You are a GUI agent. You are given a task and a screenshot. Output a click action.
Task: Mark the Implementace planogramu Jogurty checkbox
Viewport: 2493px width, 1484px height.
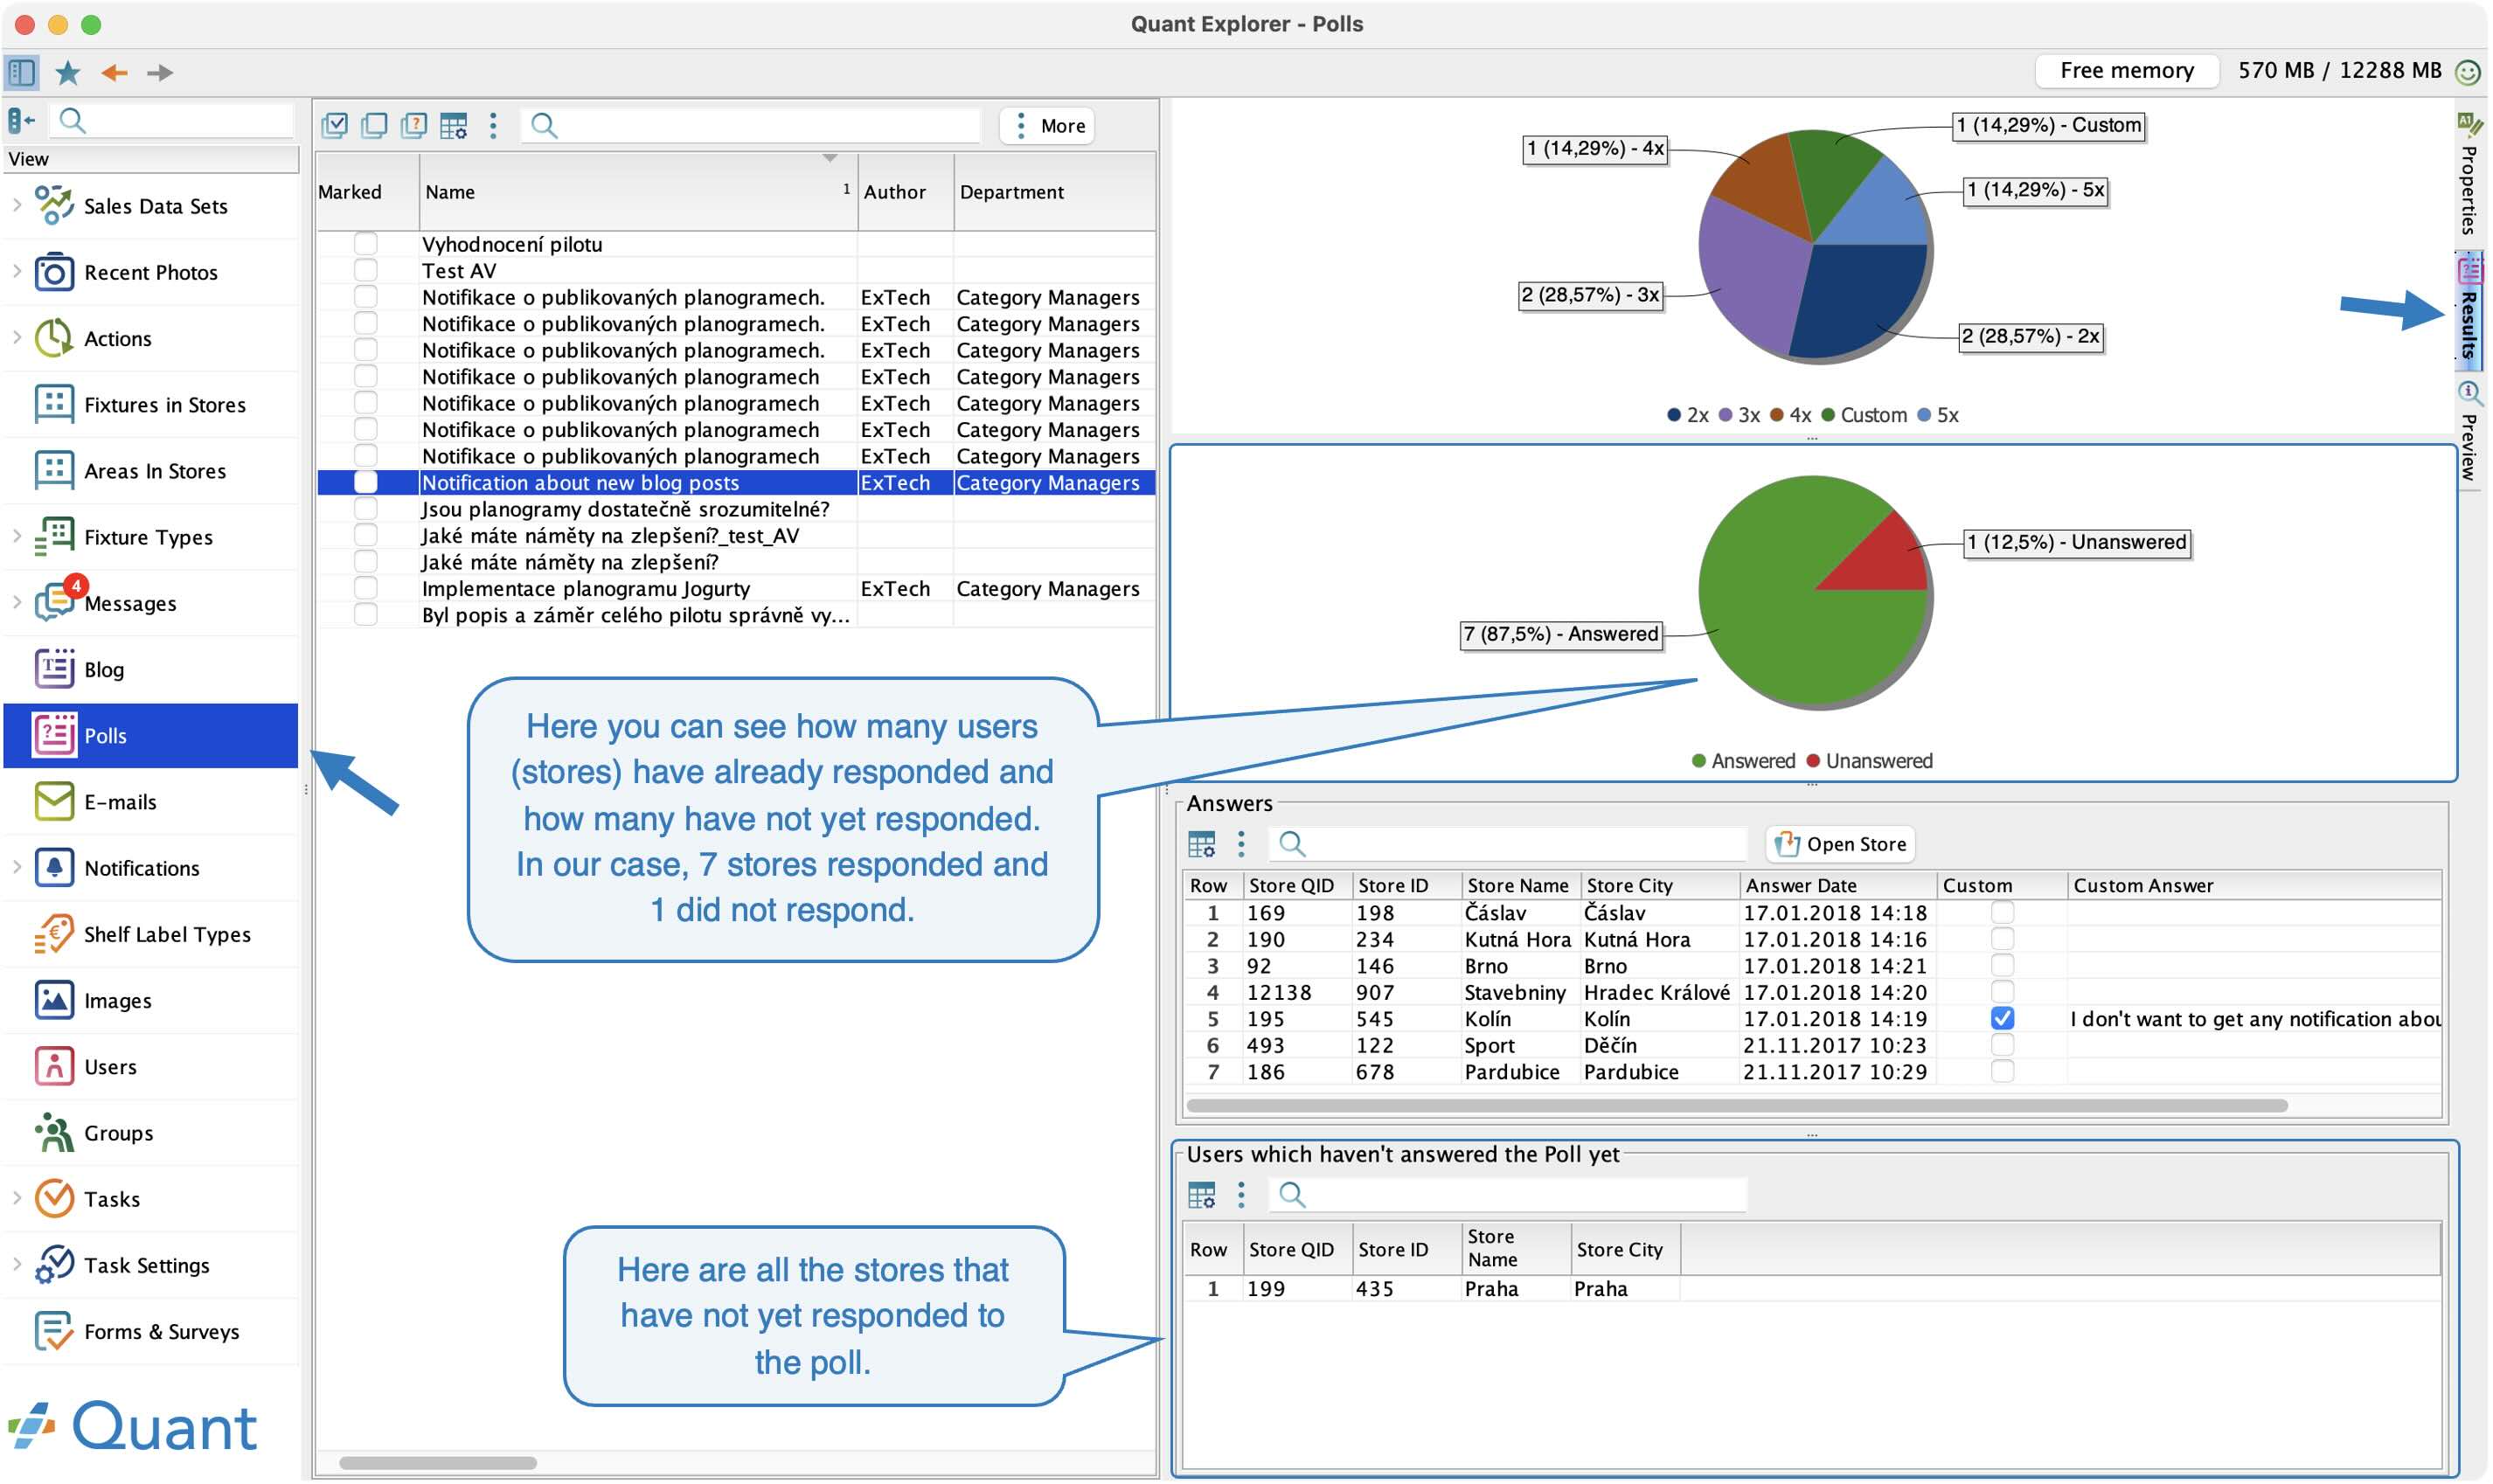[x=366, y=588]
